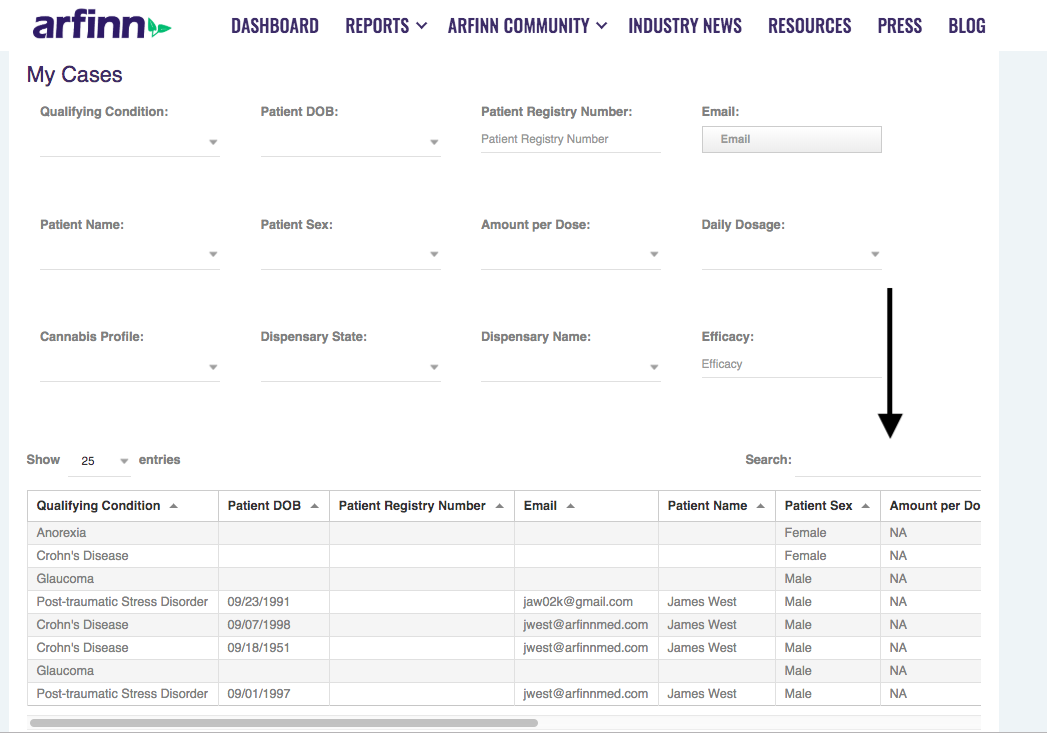
Task: Open the Industry News page
Action: pos(685,26)
